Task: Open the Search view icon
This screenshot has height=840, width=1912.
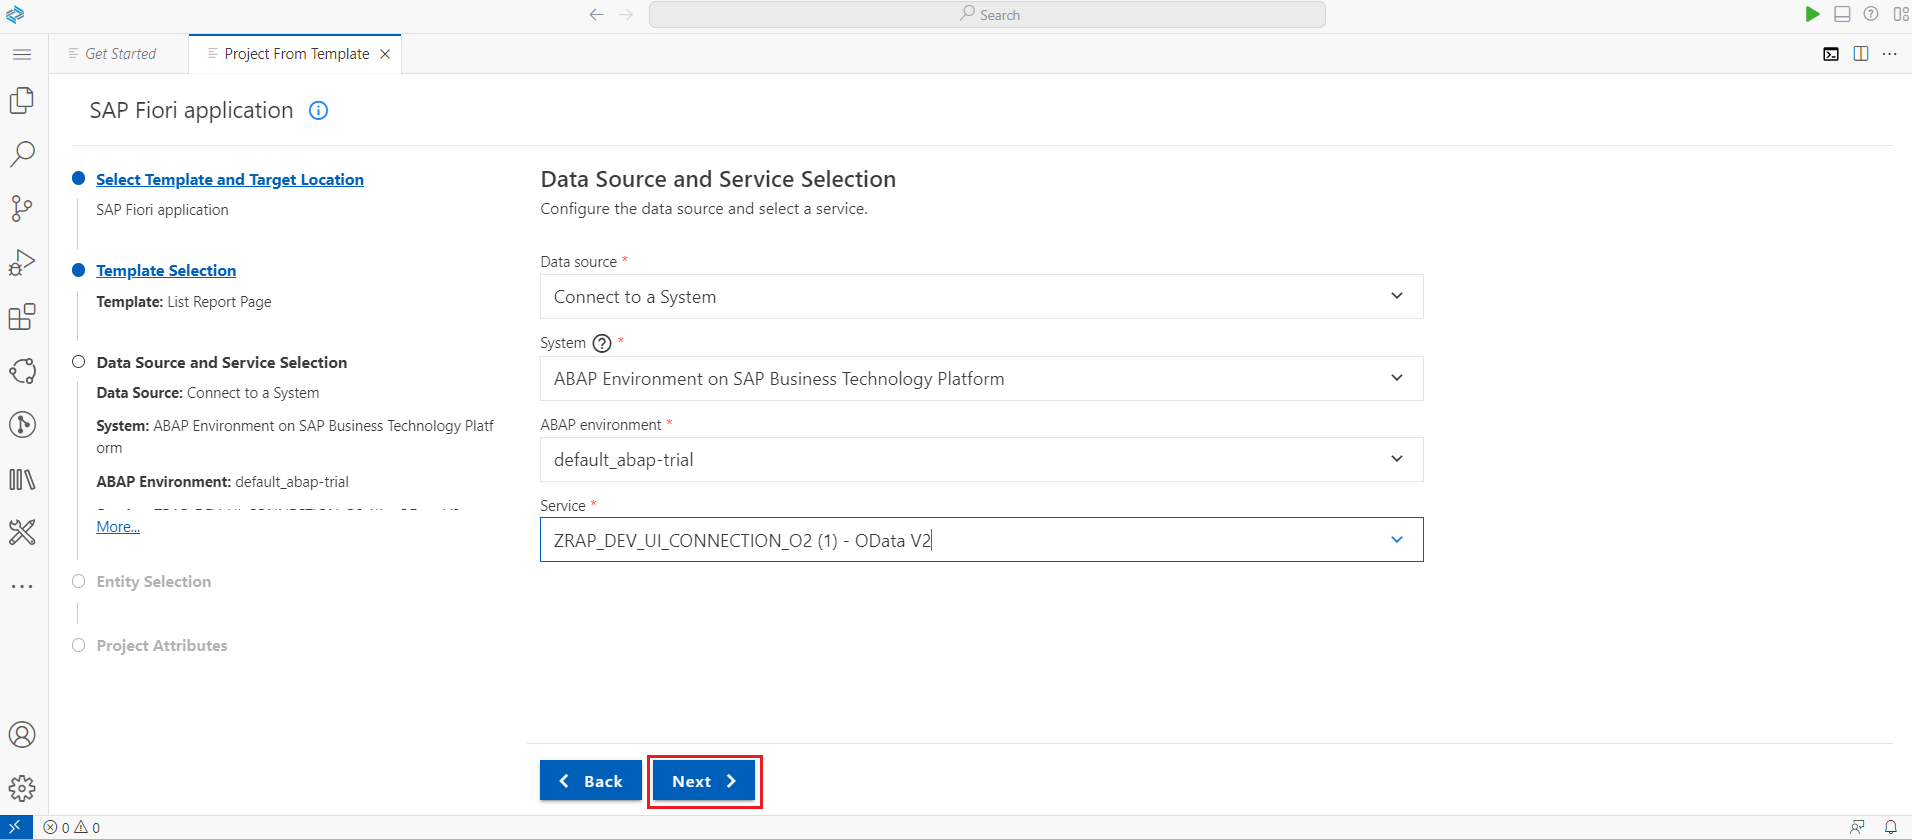Action: (x=22, y=154)
